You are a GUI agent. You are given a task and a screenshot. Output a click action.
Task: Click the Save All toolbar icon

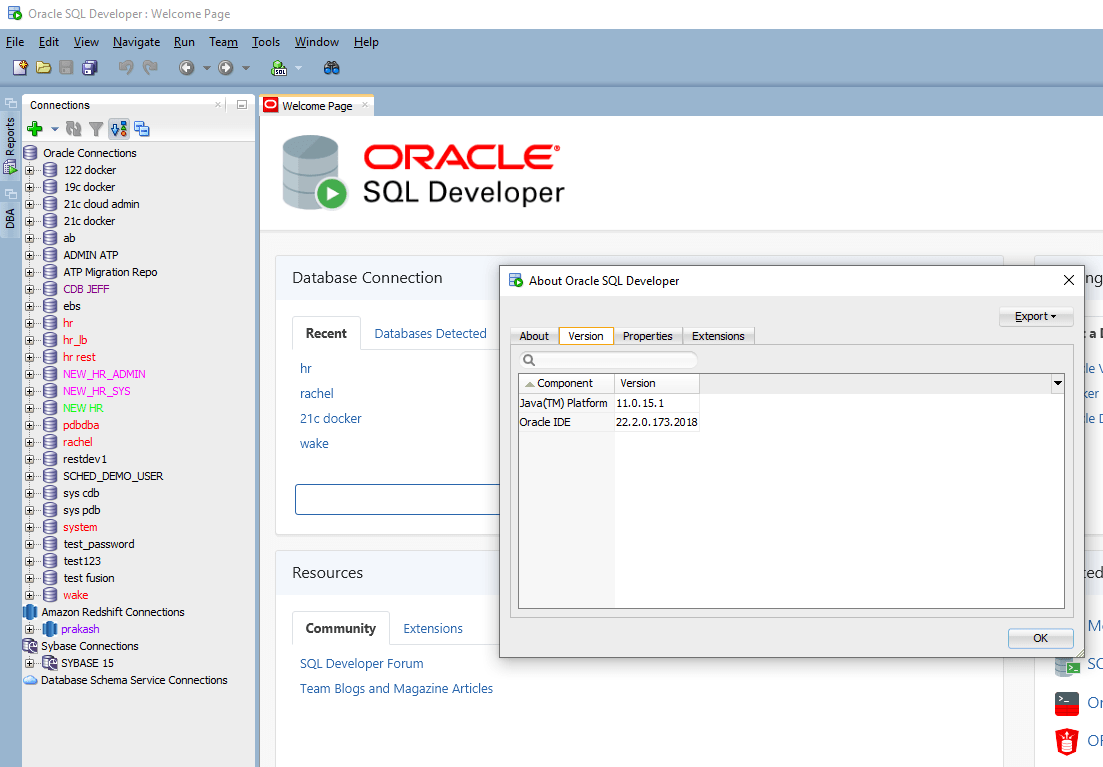coord(89,67)
